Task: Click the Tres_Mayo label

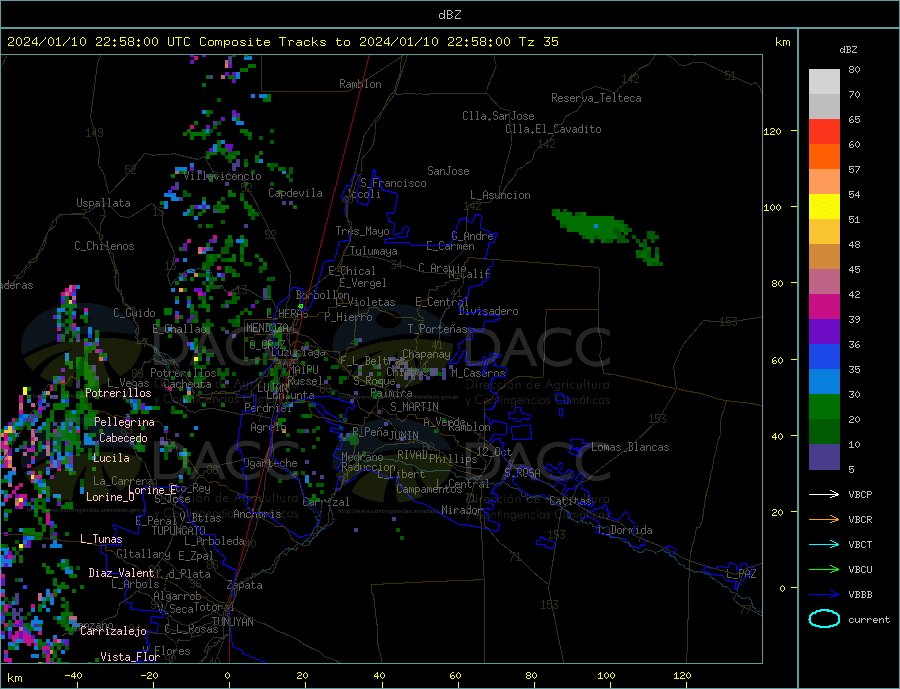Action: click(x=362, y=231)
